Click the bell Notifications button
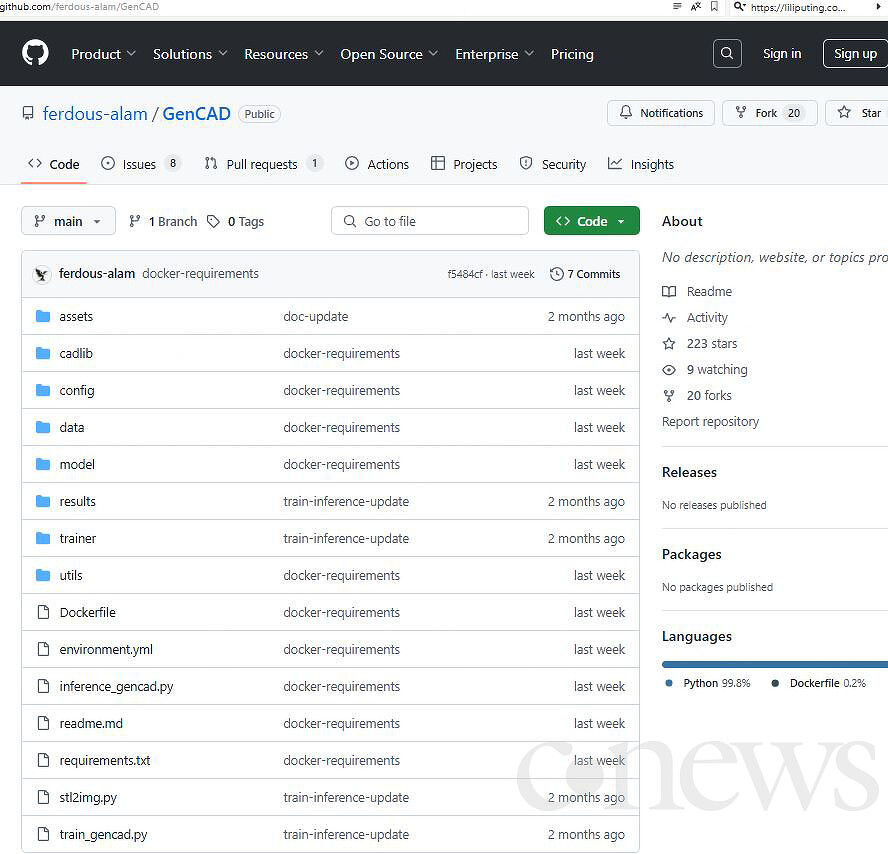 [x=660, y=113]
